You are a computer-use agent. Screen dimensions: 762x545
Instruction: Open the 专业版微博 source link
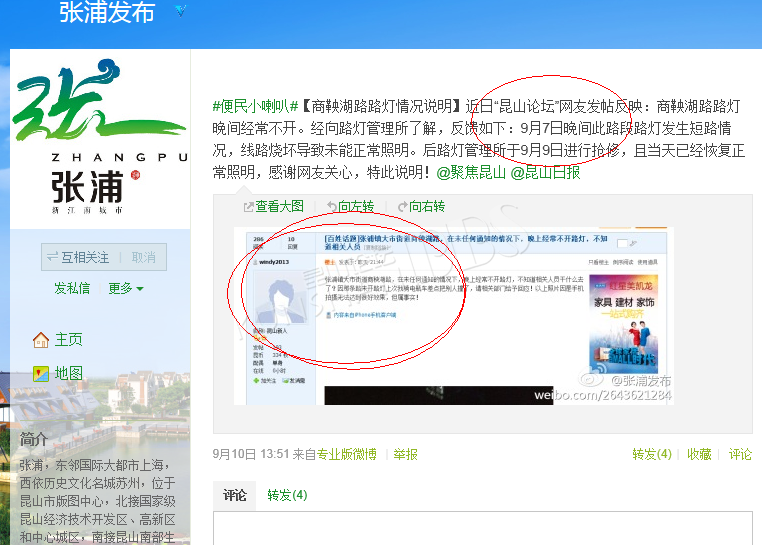tap(346, 454)
